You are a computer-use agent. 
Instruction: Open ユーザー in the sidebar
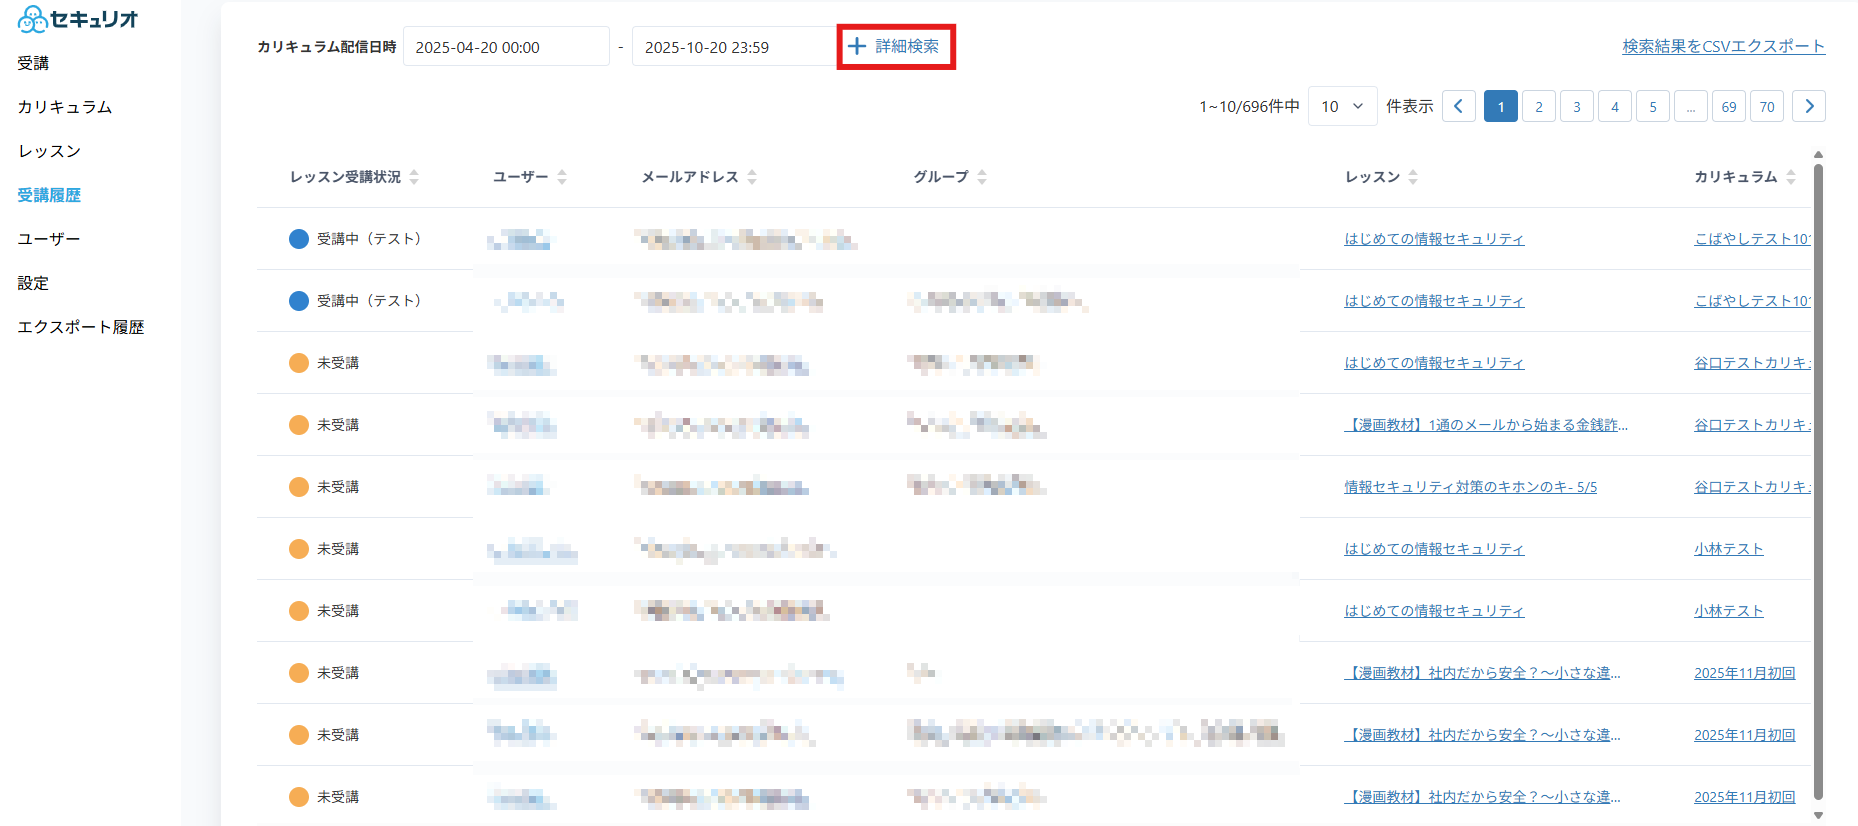point(49,239)
